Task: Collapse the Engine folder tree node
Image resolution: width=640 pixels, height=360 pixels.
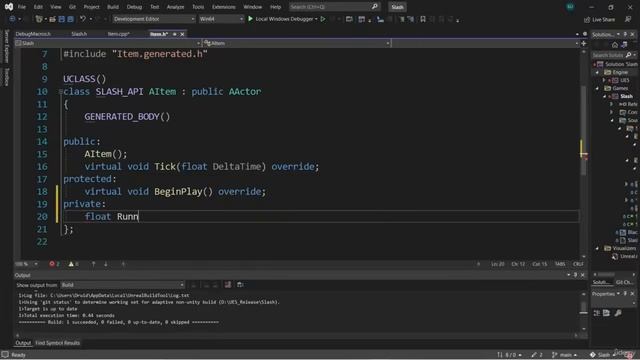Action: point(598,72)
